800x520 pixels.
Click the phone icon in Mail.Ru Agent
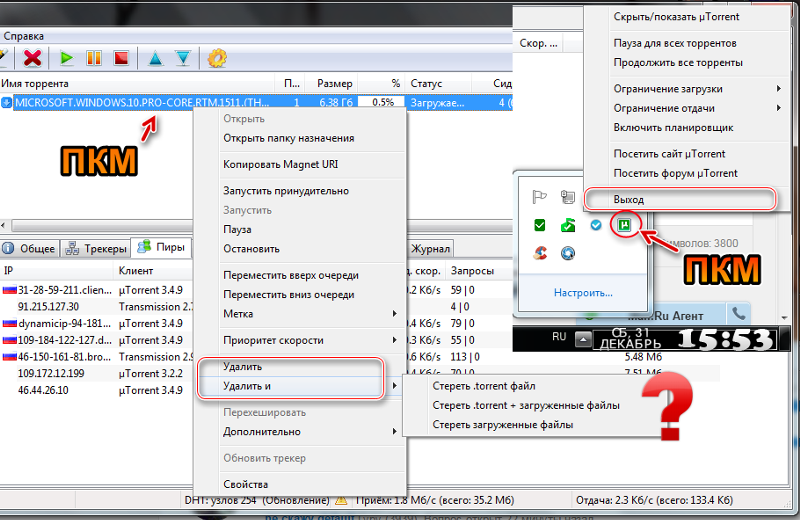pyautogui.click(x=738, y=314)
